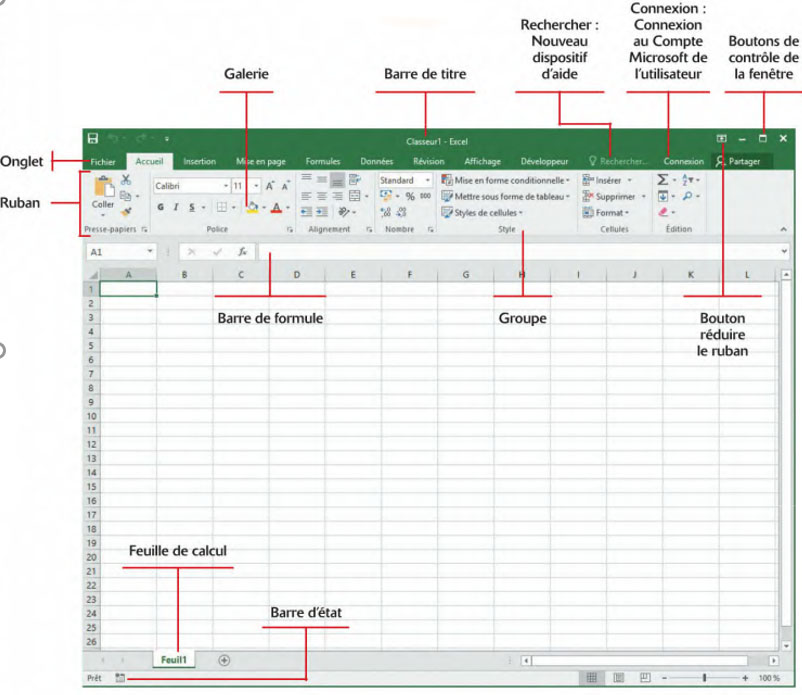The height and width of the screenshot is (695, 802).
Task: Switch to the Formules tab
Action: pyautogui.click(x=323, y=162)
